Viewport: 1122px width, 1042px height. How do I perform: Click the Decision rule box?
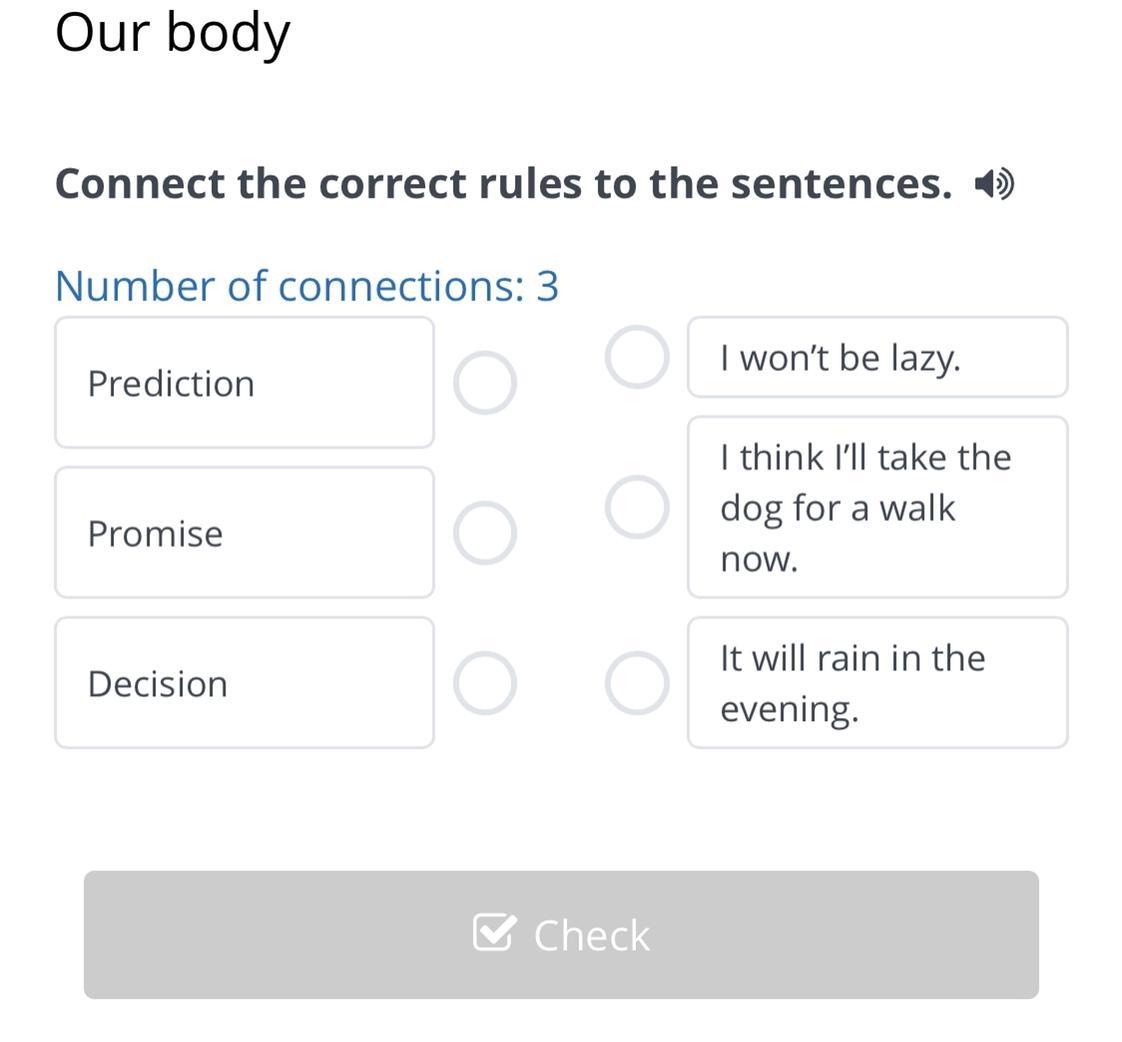[245, 683]
